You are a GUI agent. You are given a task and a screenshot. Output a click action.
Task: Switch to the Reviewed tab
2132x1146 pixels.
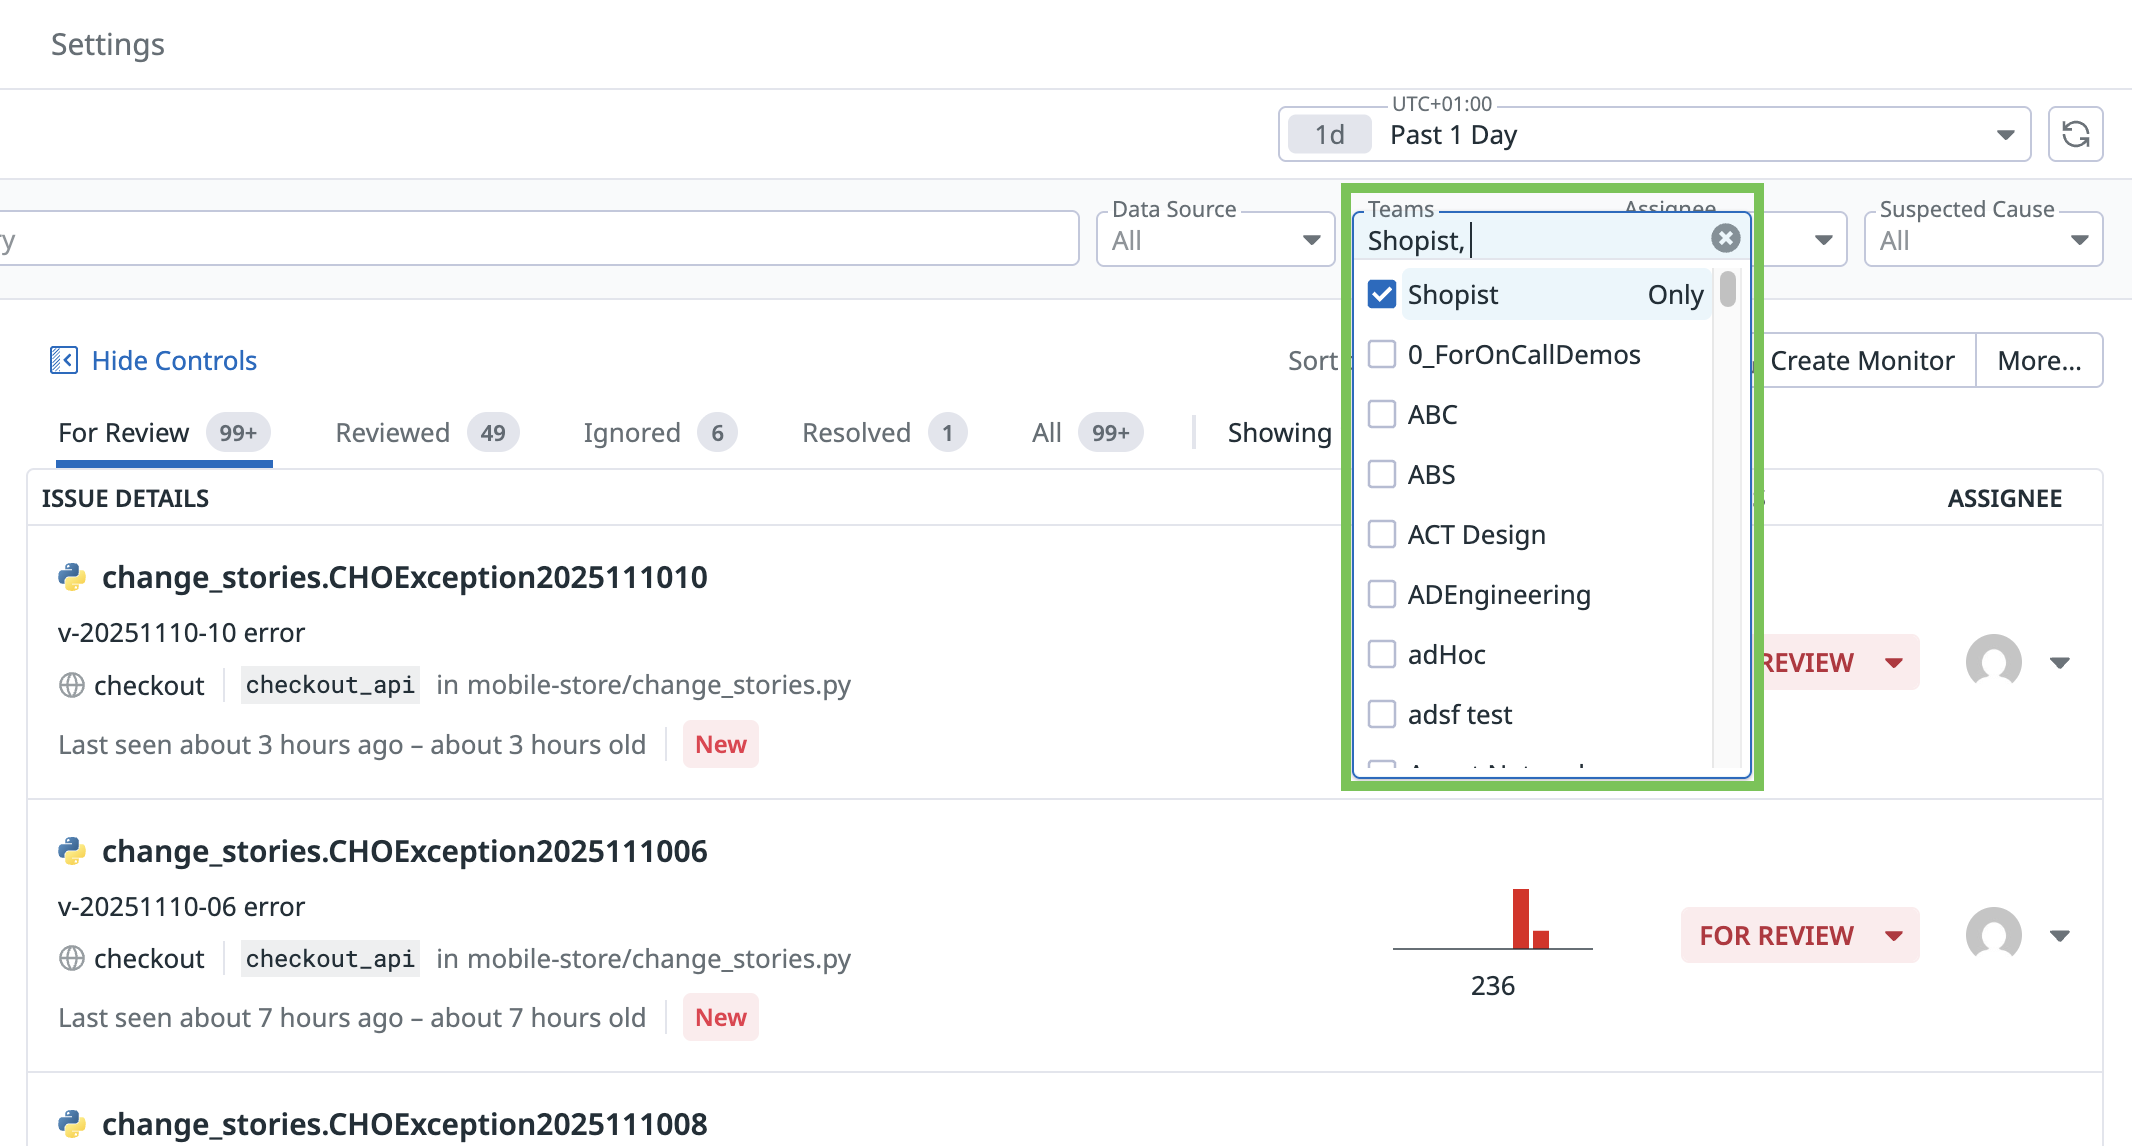click(x=392, y=433)
